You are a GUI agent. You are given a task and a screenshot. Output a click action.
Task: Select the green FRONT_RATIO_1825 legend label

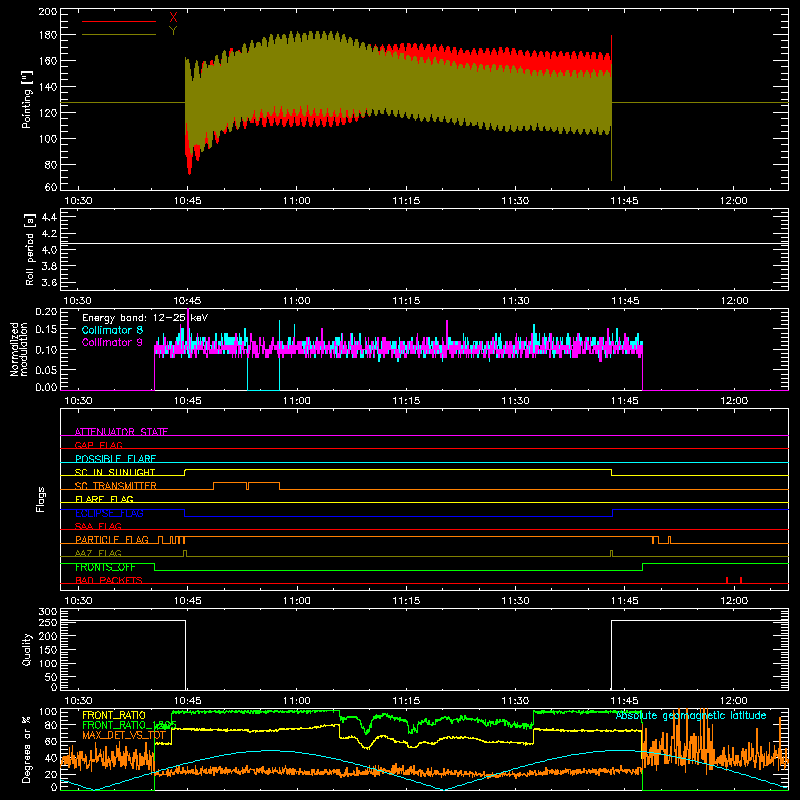(129, 725)
